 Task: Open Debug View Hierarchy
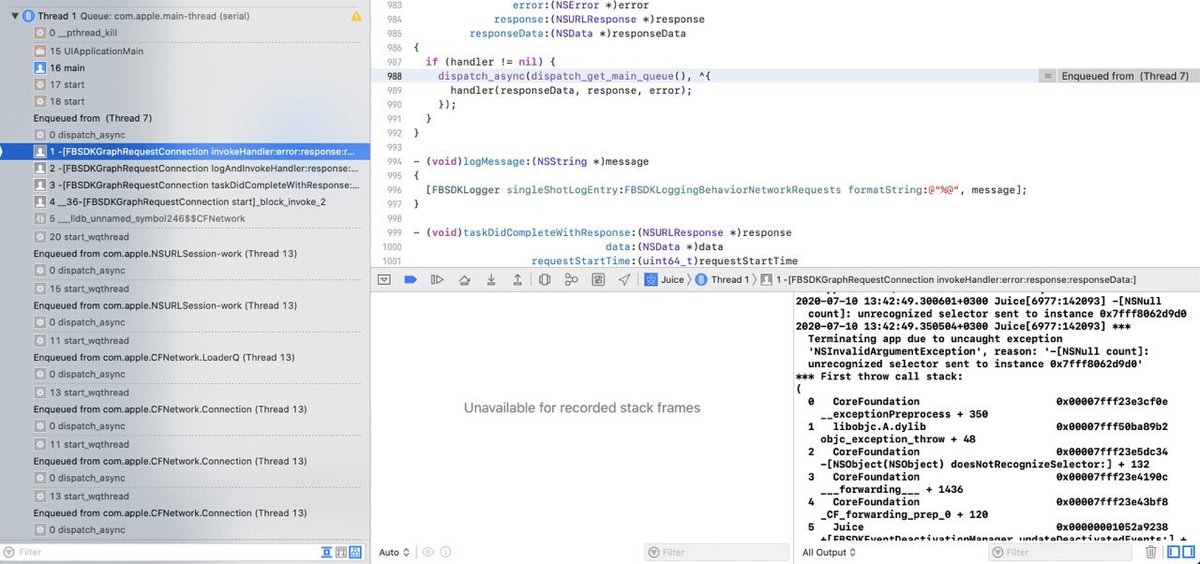click(x=544, y=280)
